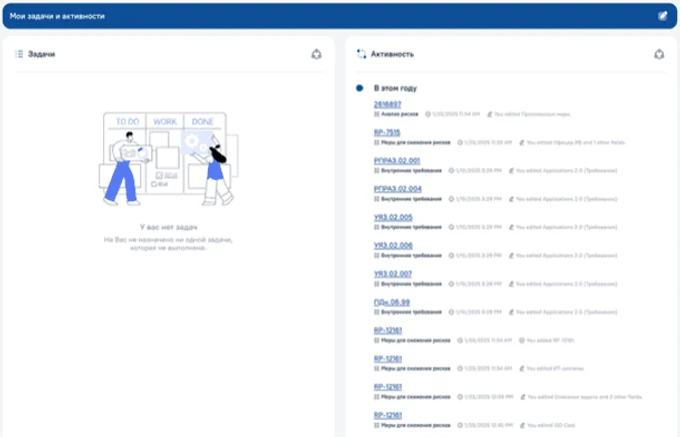Click the clock icon under 2616897

pos(428,114)
